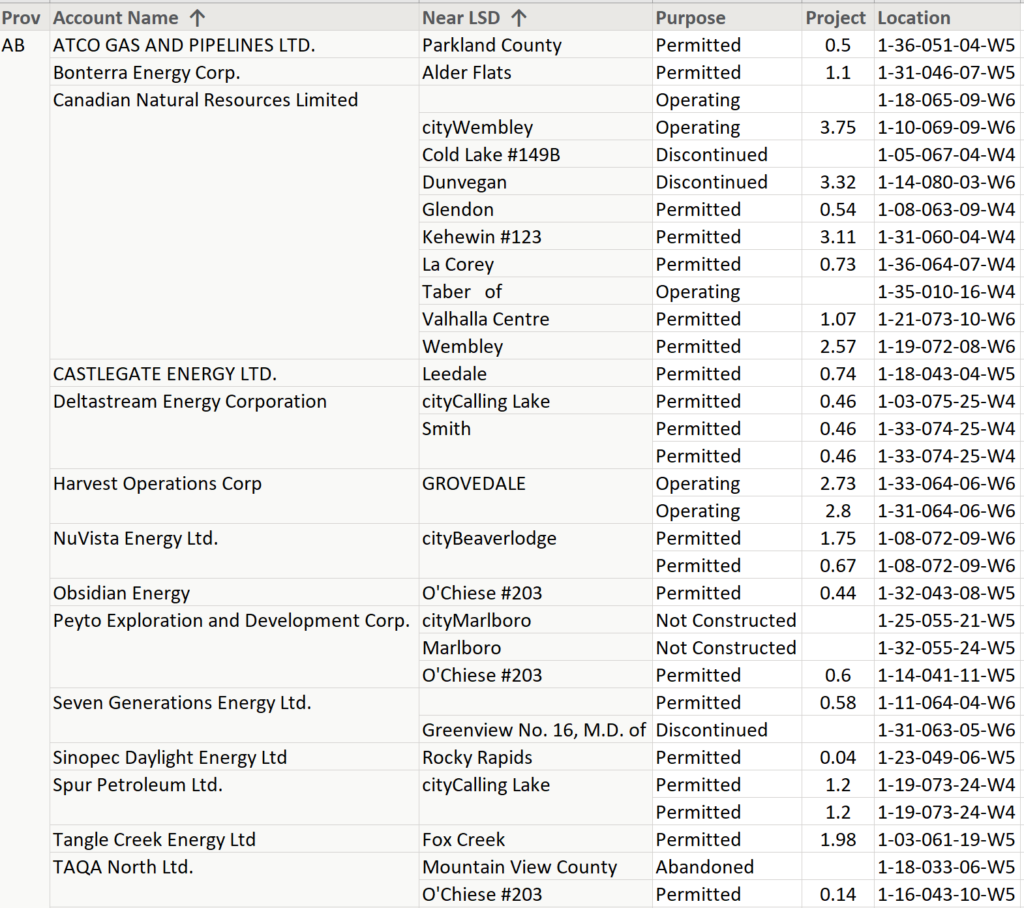Select Parkland County Near LSD cell

tap(492, 45)
